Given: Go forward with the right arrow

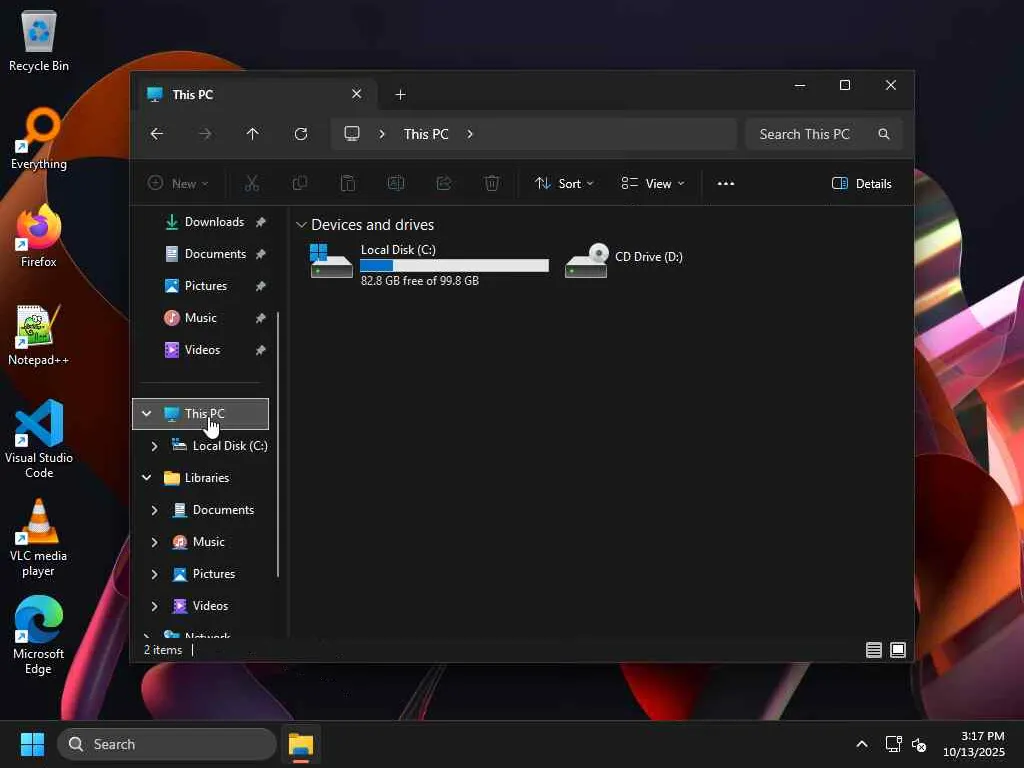Looking at the screenshot, I should pyautogui.click(x=205, y=134).
